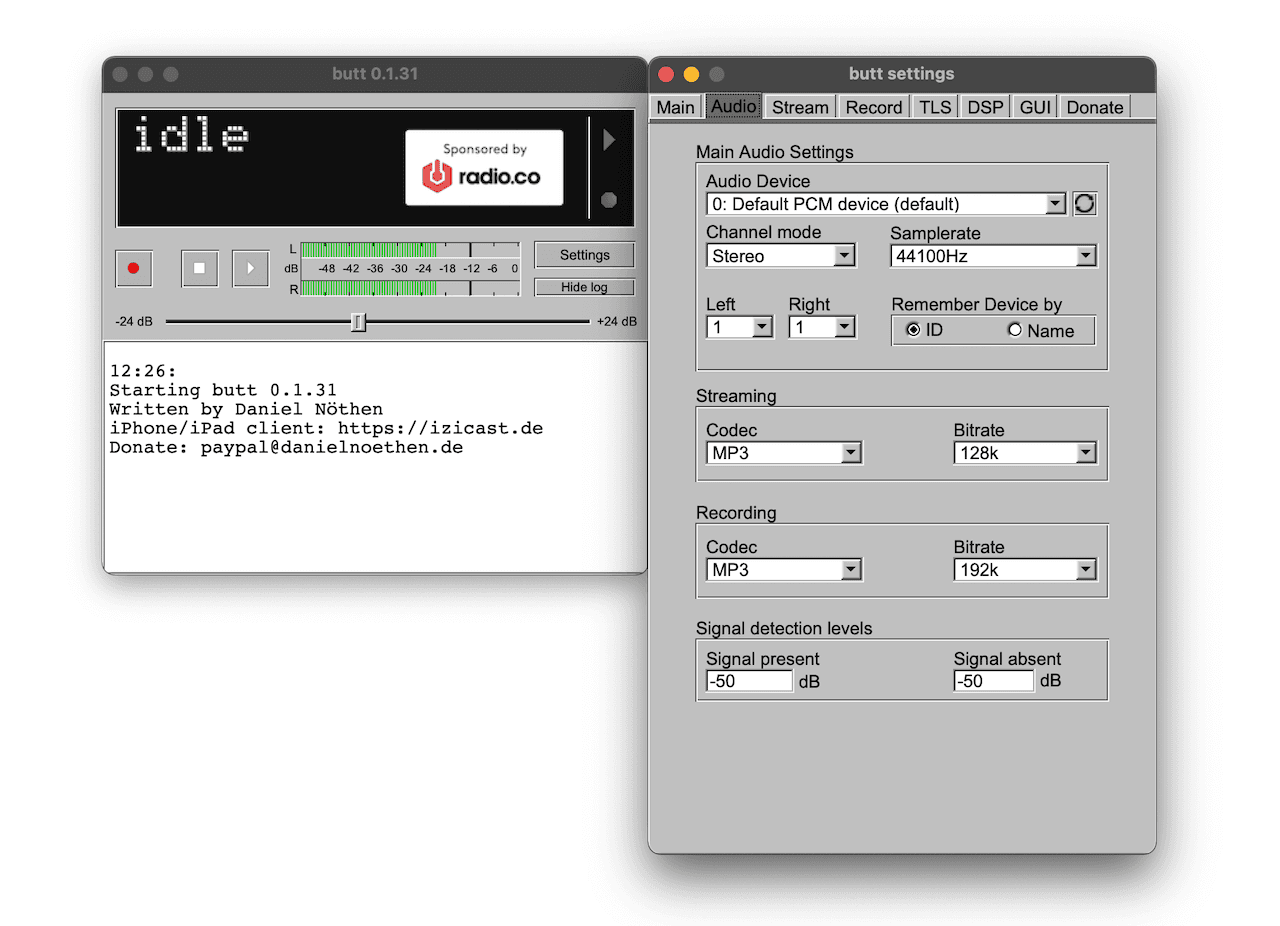Click the Hide log button

tap(584, 287)
